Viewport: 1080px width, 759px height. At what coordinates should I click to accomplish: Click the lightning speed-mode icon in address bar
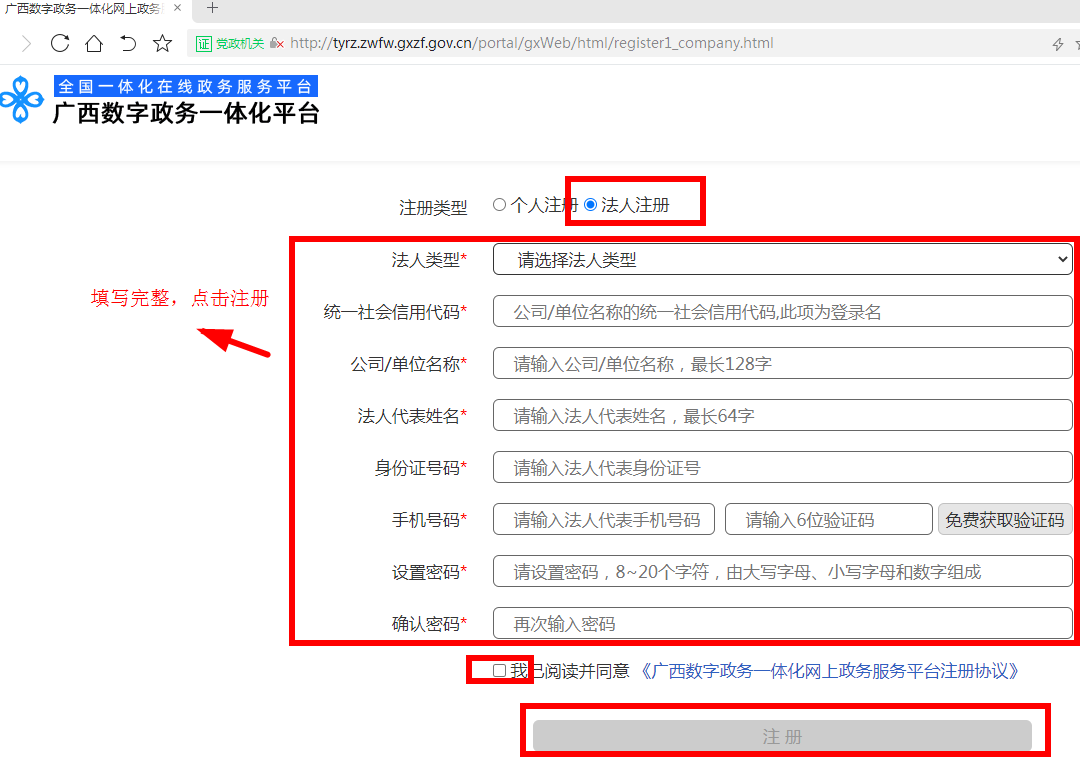(1058, 44)
